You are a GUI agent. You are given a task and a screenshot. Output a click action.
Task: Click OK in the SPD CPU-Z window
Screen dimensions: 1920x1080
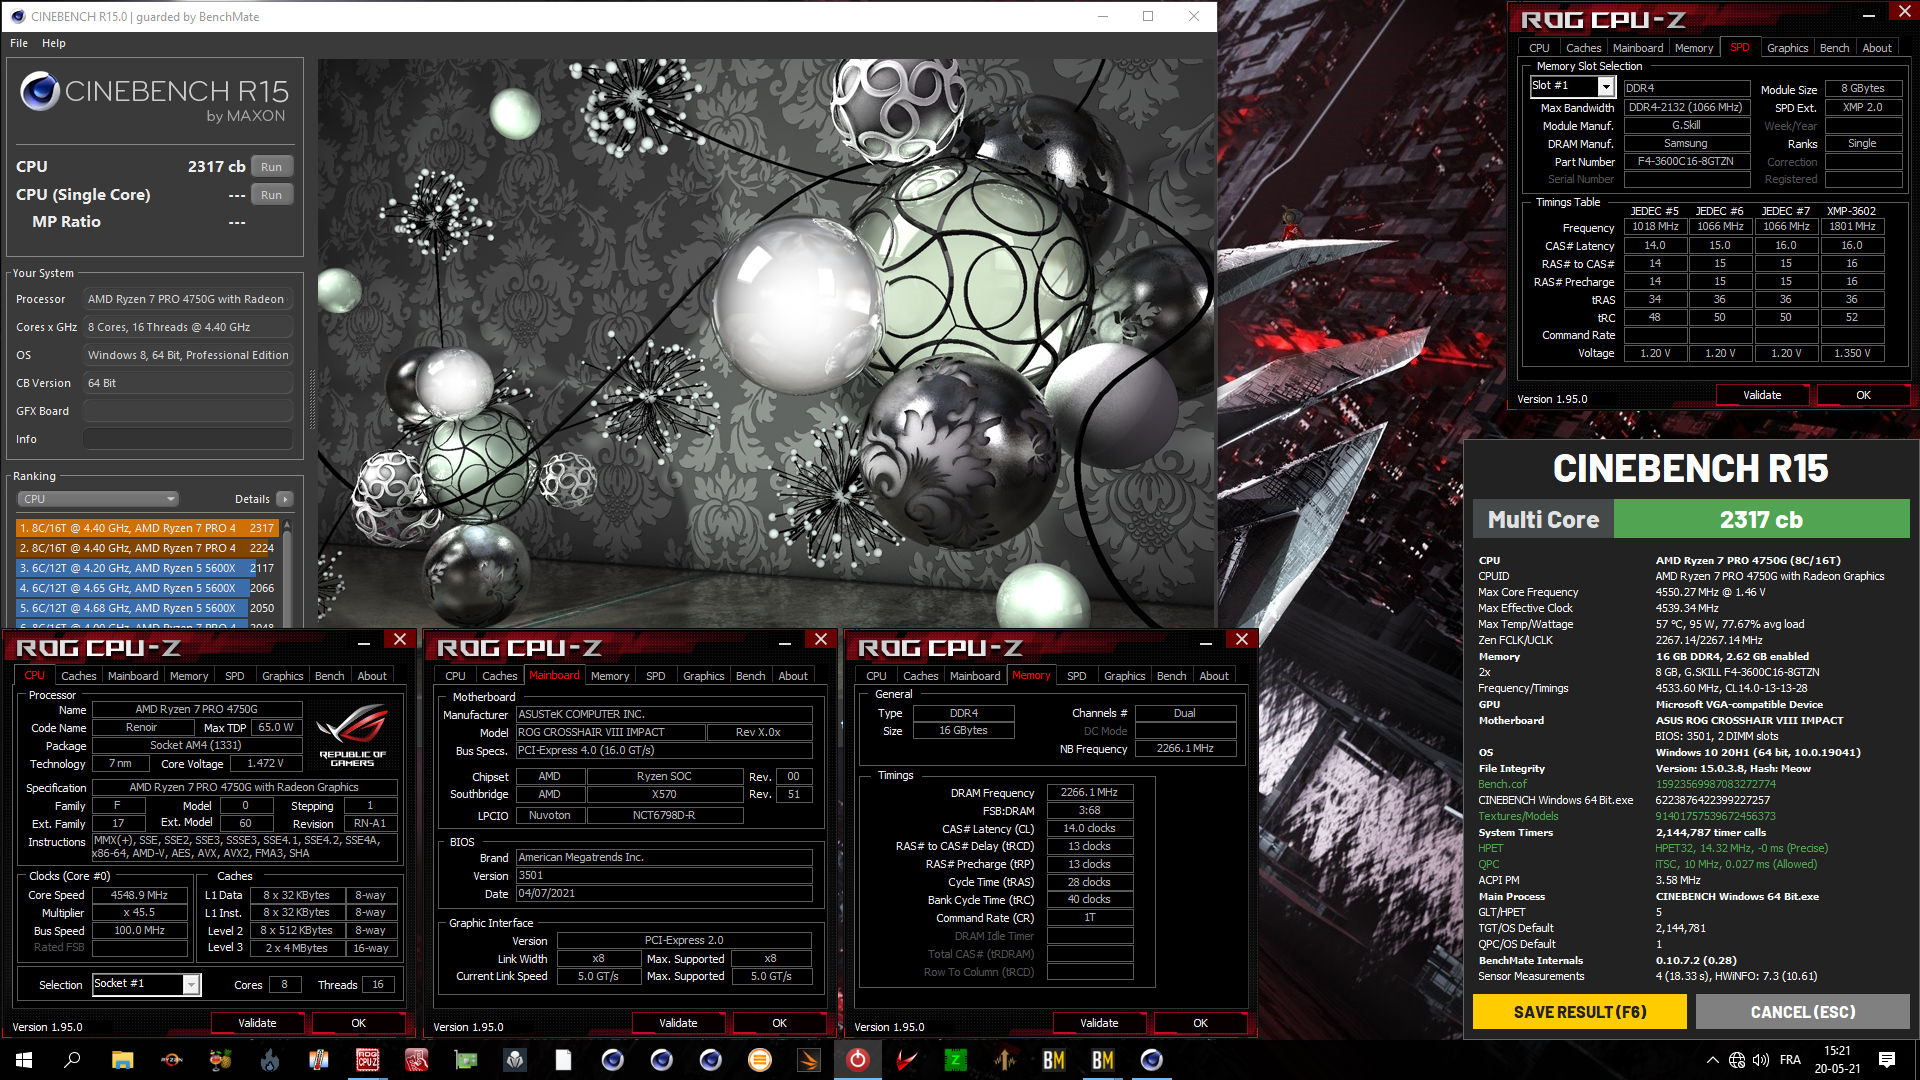(x=1863, y=395)
